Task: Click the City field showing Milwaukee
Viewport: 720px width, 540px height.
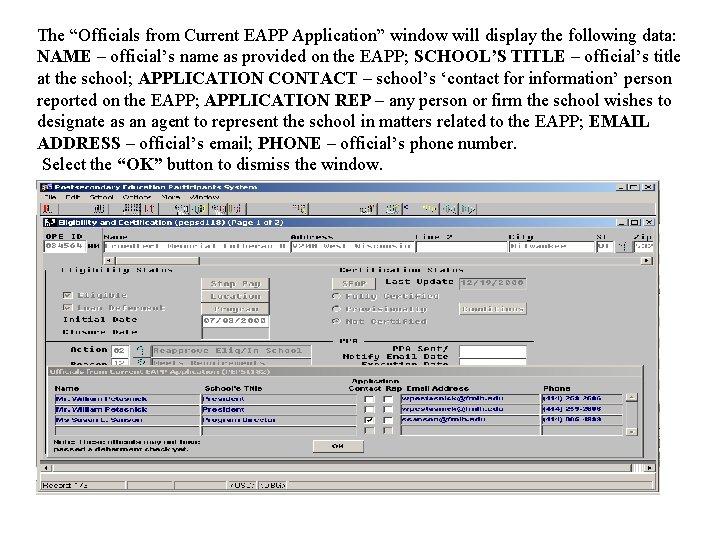Action: point(551,247)
